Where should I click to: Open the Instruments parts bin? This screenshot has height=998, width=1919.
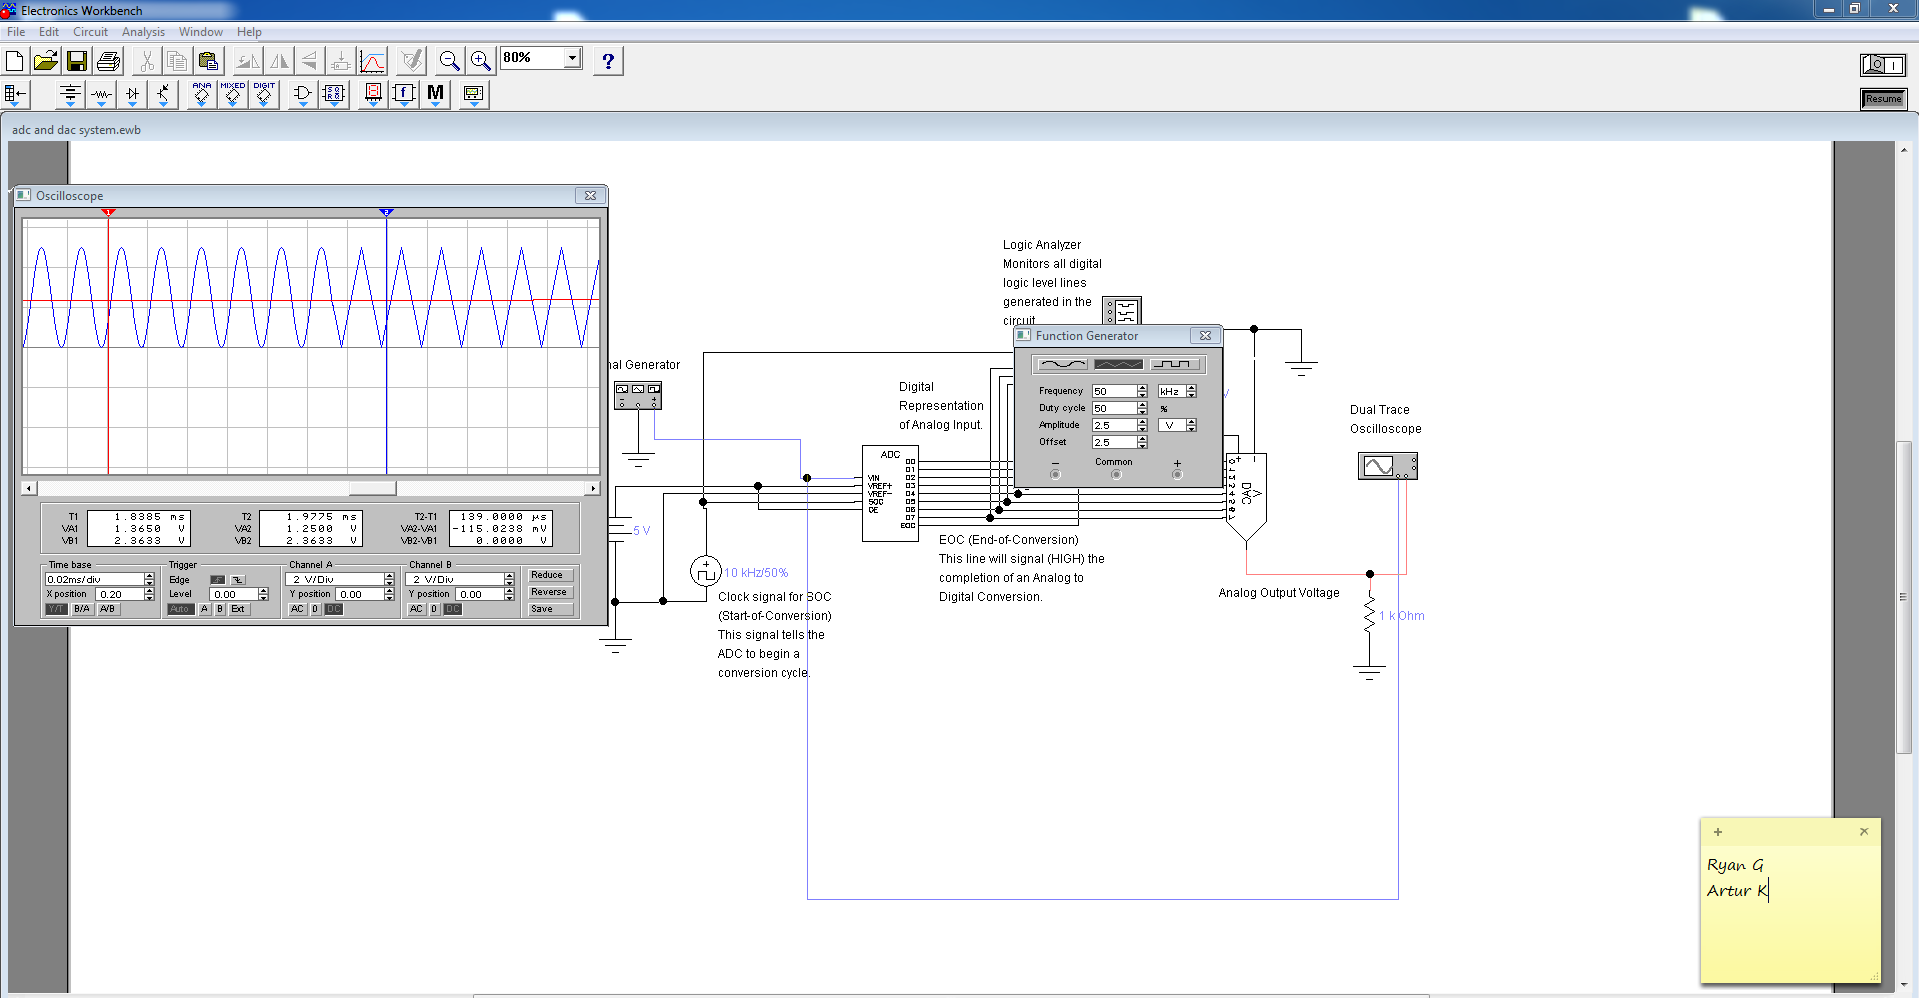pyautogui.click(x=474, y=95)
